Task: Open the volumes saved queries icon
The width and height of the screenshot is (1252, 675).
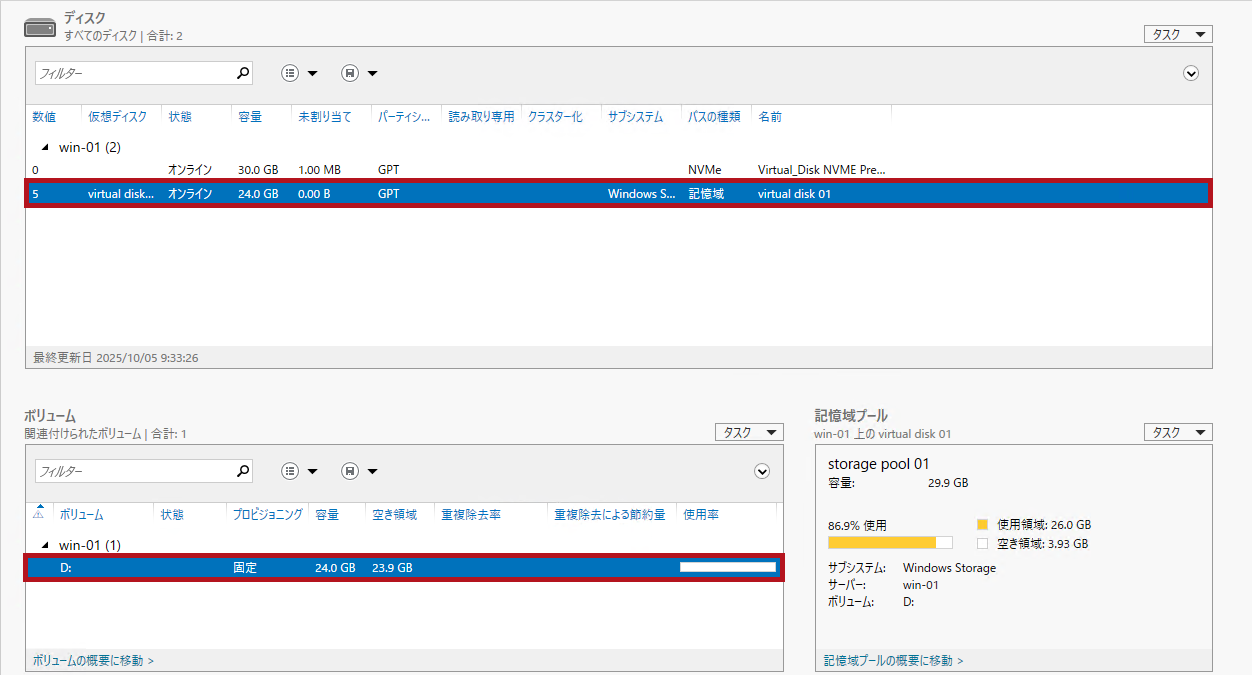Action: click(350, 471)
